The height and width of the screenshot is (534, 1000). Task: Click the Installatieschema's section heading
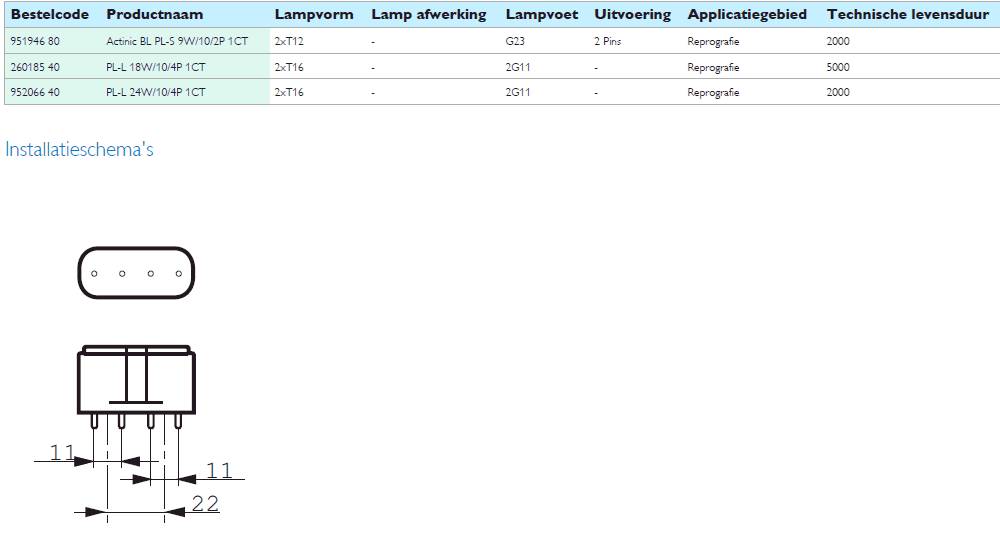click(x=79, y=150)
